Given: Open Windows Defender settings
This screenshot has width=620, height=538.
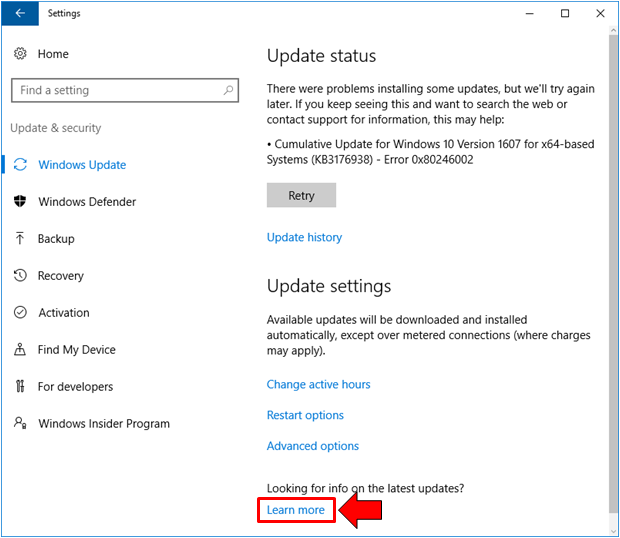Looking at the screenshot, I should click(87, 202).
